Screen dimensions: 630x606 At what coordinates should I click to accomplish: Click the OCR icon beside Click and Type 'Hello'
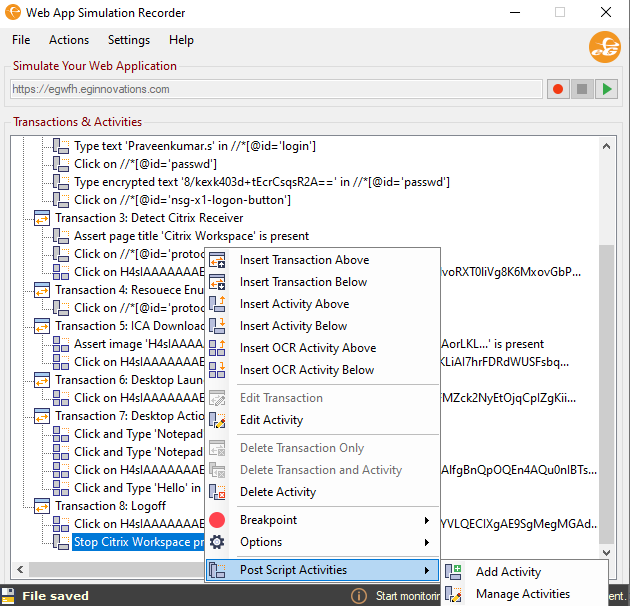61,488
